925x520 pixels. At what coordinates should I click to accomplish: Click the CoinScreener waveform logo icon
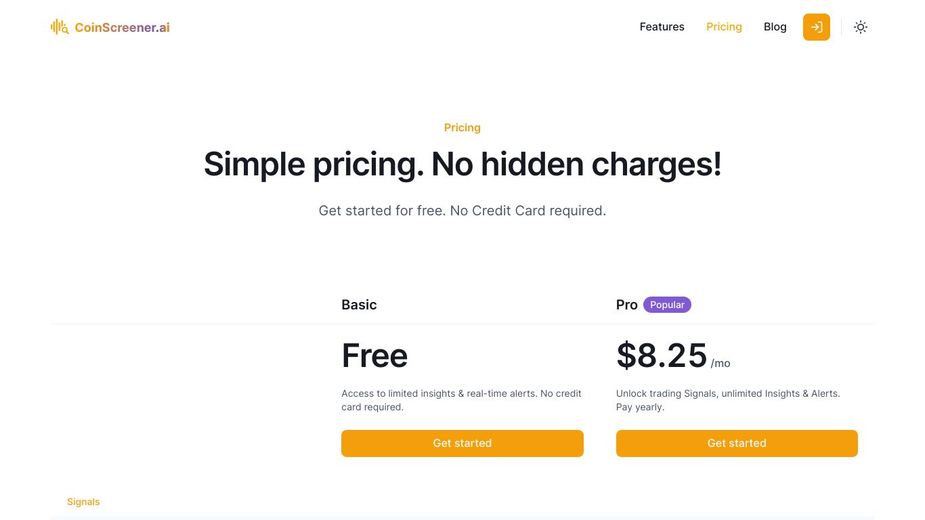[60, 27]
